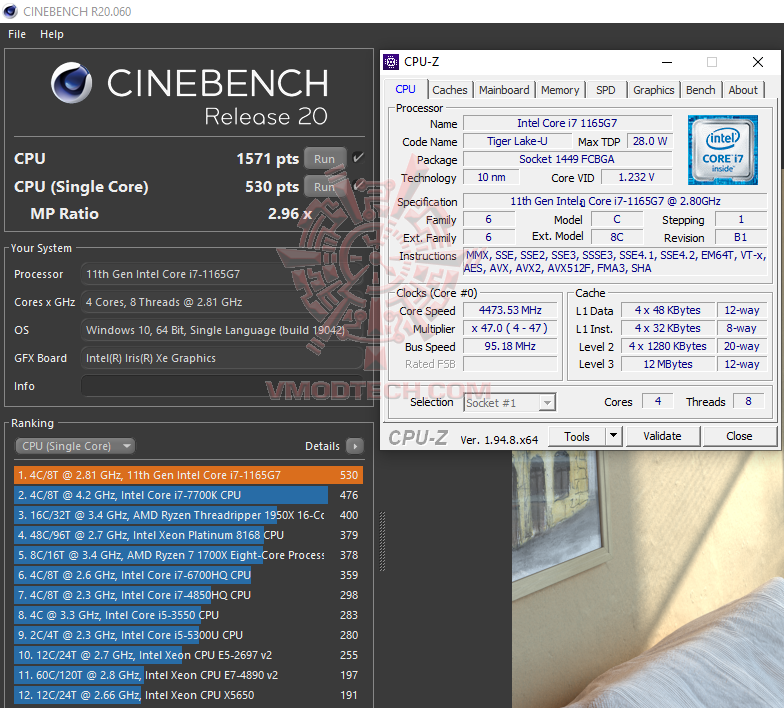The image size is (784, 708).
Task: Click the Core Speed value 4473.53 MHz
Action: click(510, 310)
